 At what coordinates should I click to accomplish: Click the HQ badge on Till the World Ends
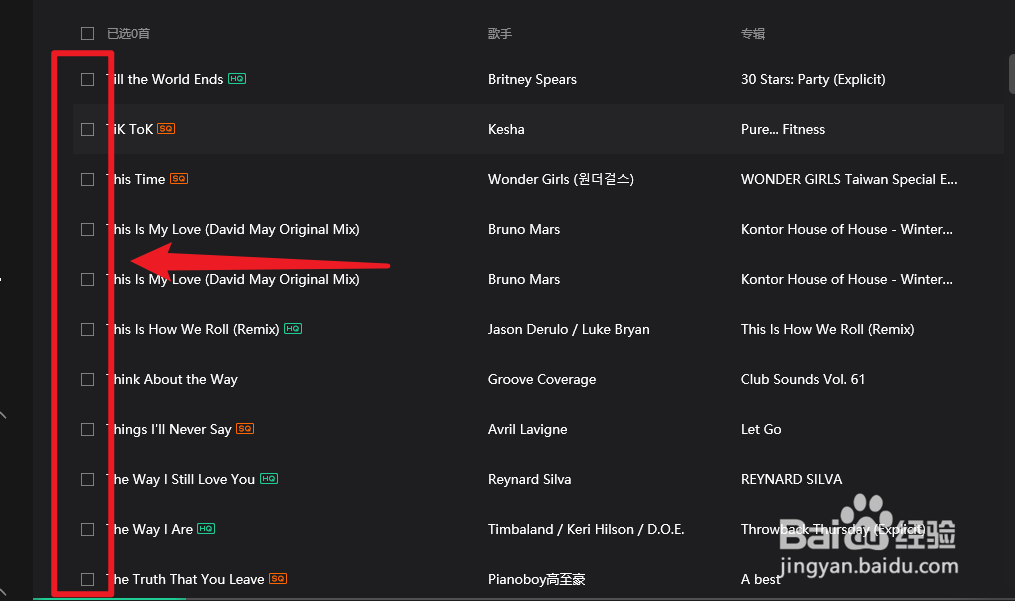237,79
